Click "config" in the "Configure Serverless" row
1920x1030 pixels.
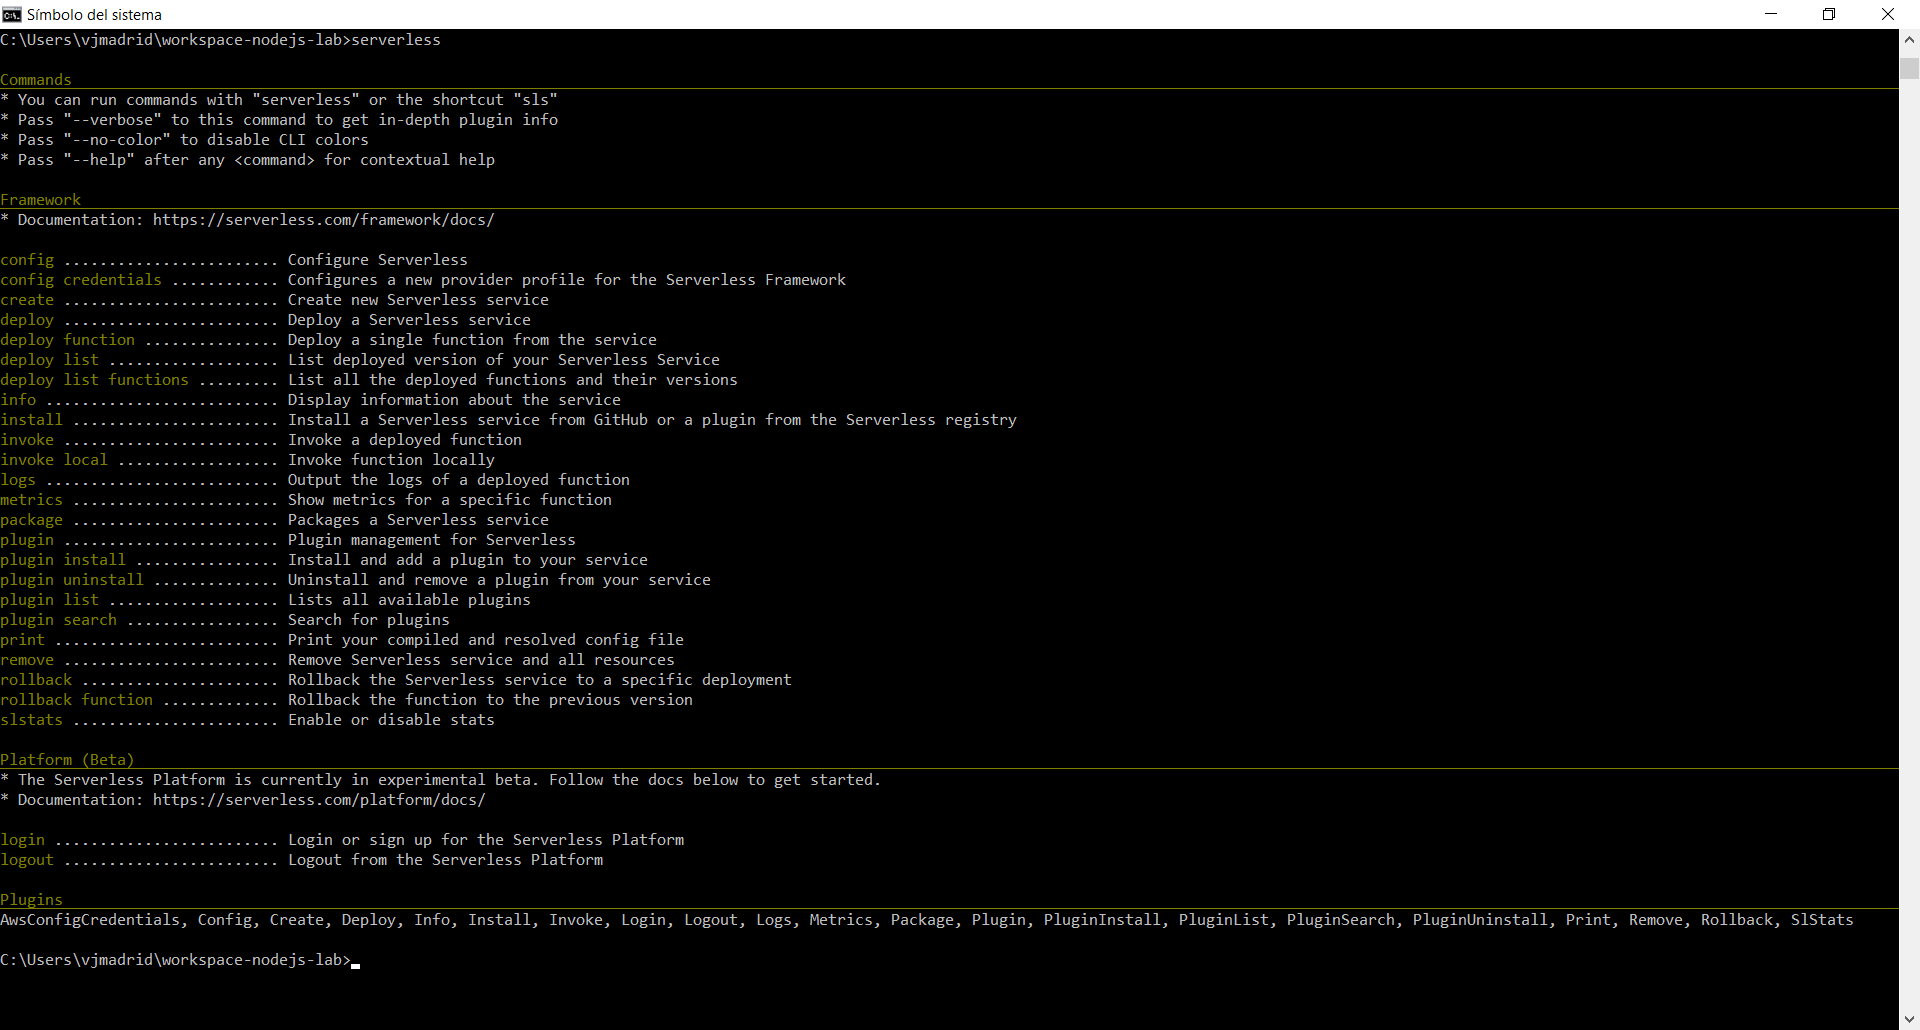point(27,260)
